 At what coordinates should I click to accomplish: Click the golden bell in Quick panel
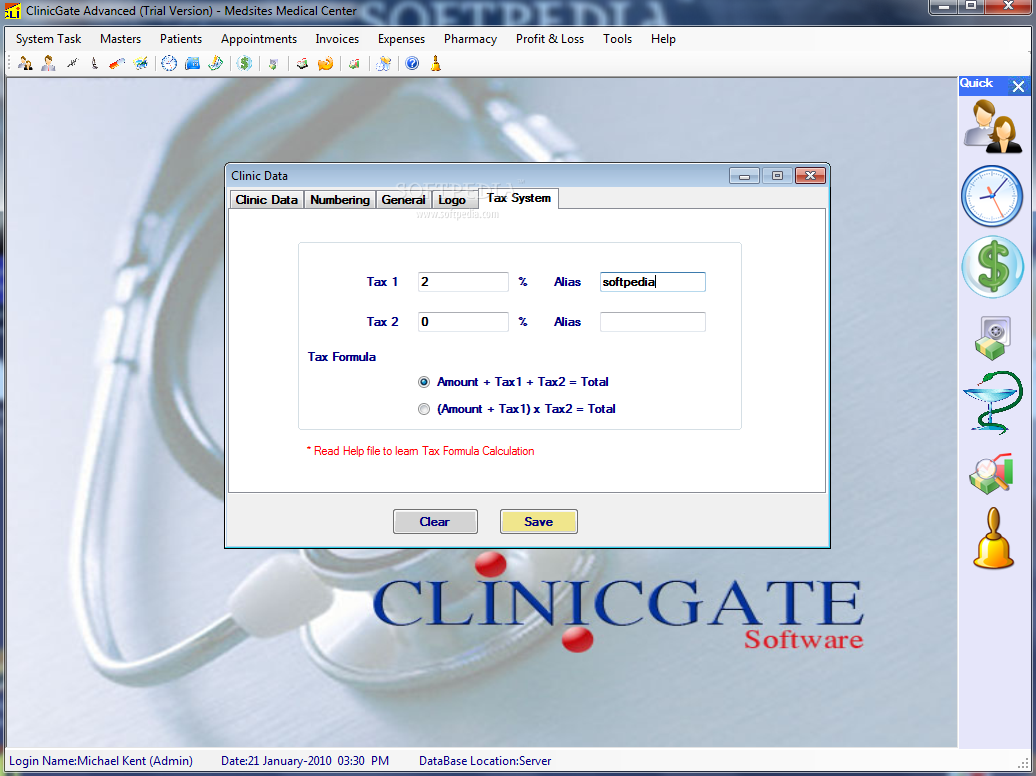(x=993, y=539)
